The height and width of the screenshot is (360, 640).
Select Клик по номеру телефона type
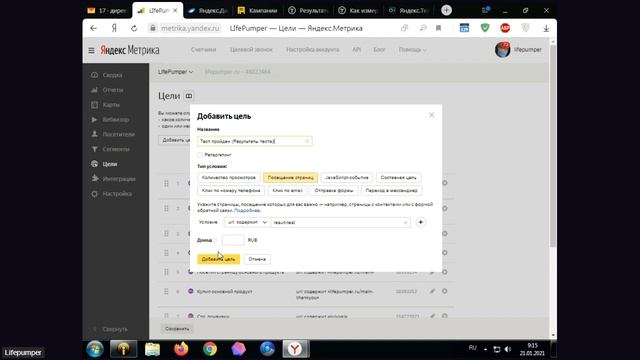click(x=231, y=191)
